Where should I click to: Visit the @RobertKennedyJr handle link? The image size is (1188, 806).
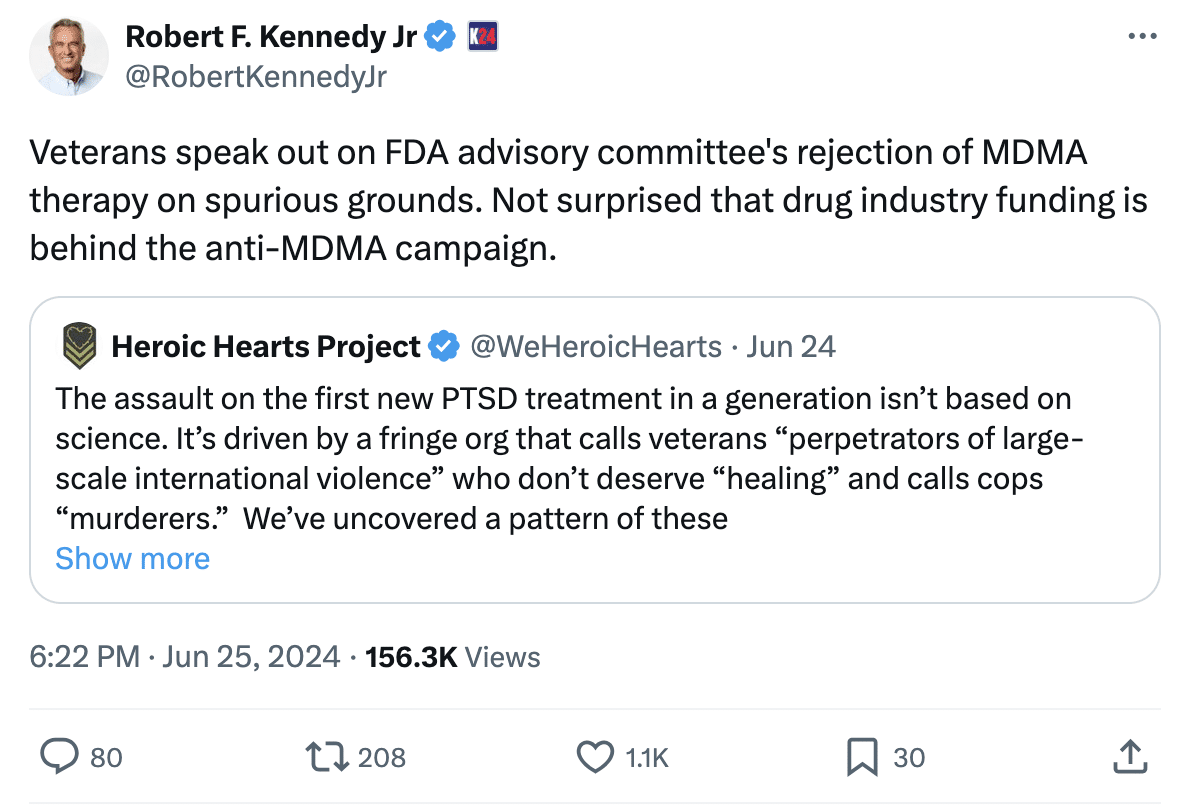(x=255, y=76)
